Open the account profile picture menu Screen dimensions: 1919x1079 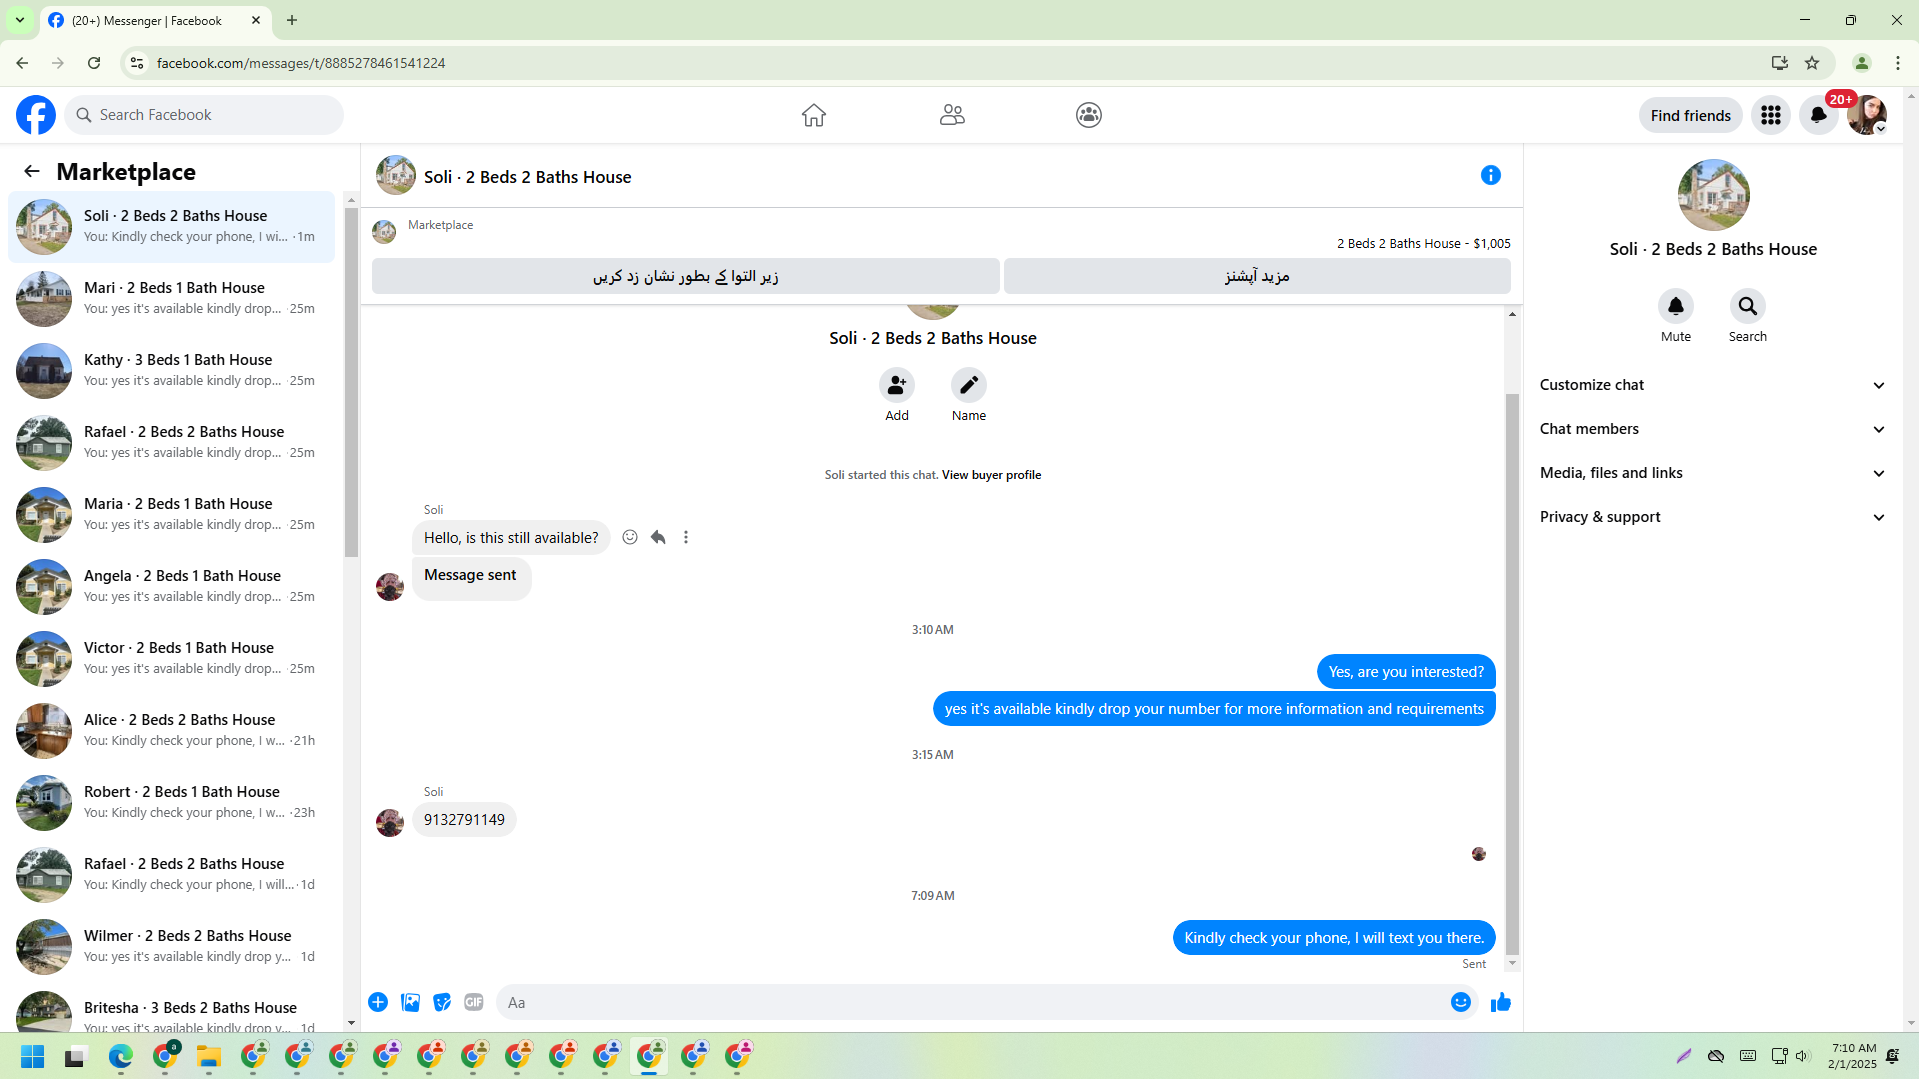[1867, 115]
